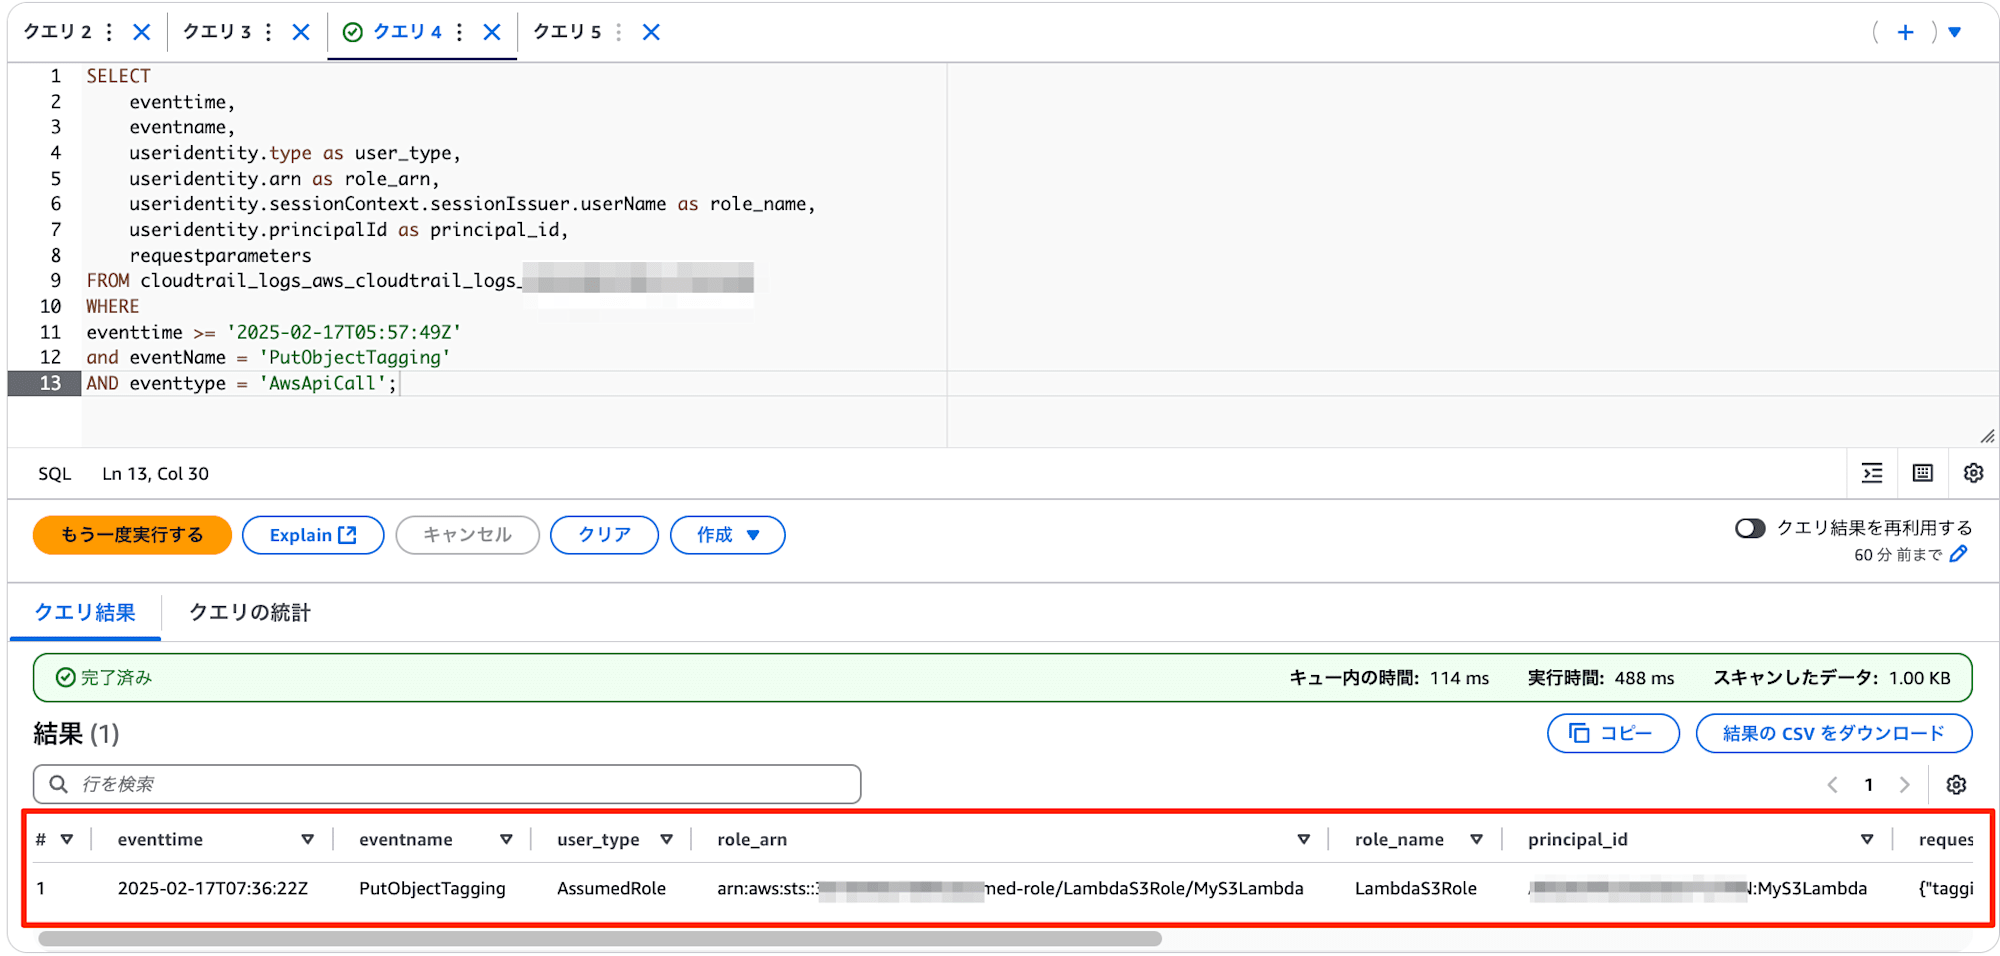Sort by the # column arrow
The width and height of the screenshot is (2000, 956).
coord(67,839)
